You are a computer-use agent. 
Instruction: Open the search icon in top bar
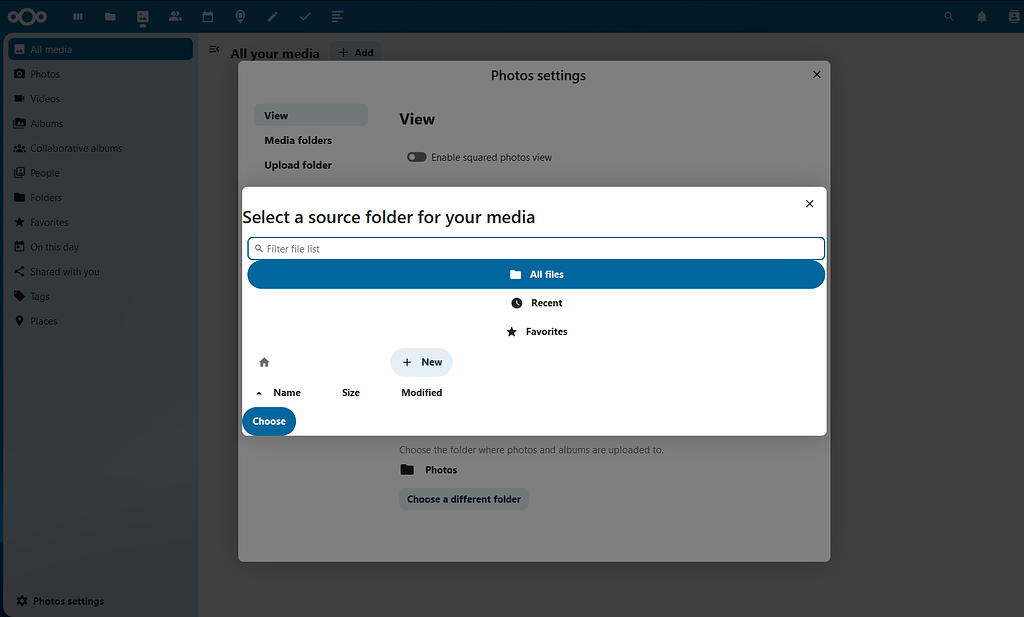(x=948, y=16)
